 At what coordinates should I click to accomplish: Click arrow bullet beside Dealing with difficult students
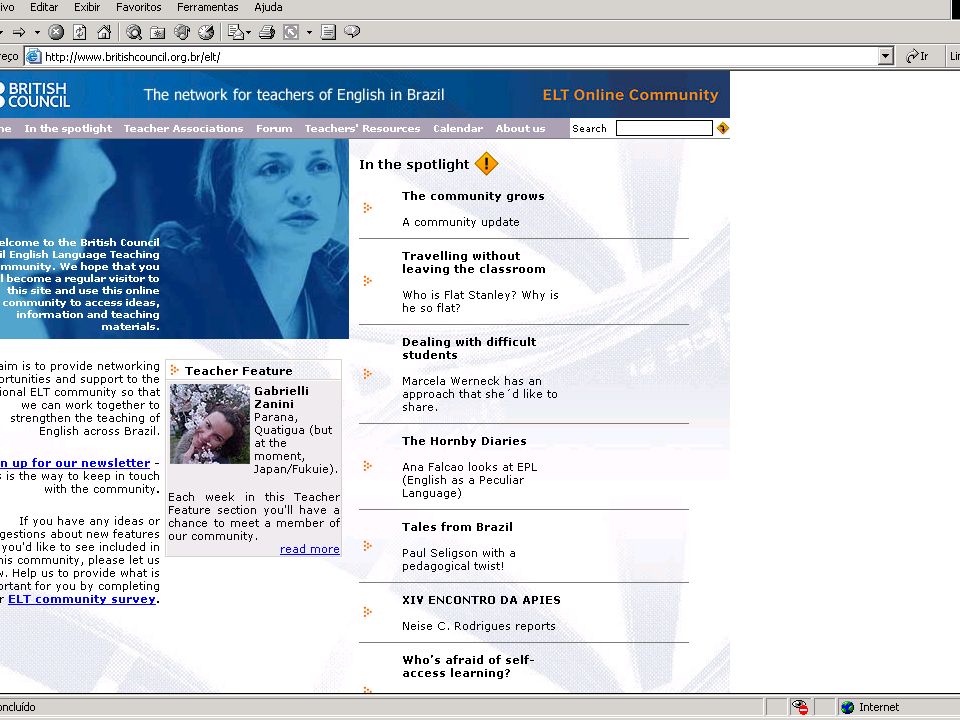(x=367, y=373)
